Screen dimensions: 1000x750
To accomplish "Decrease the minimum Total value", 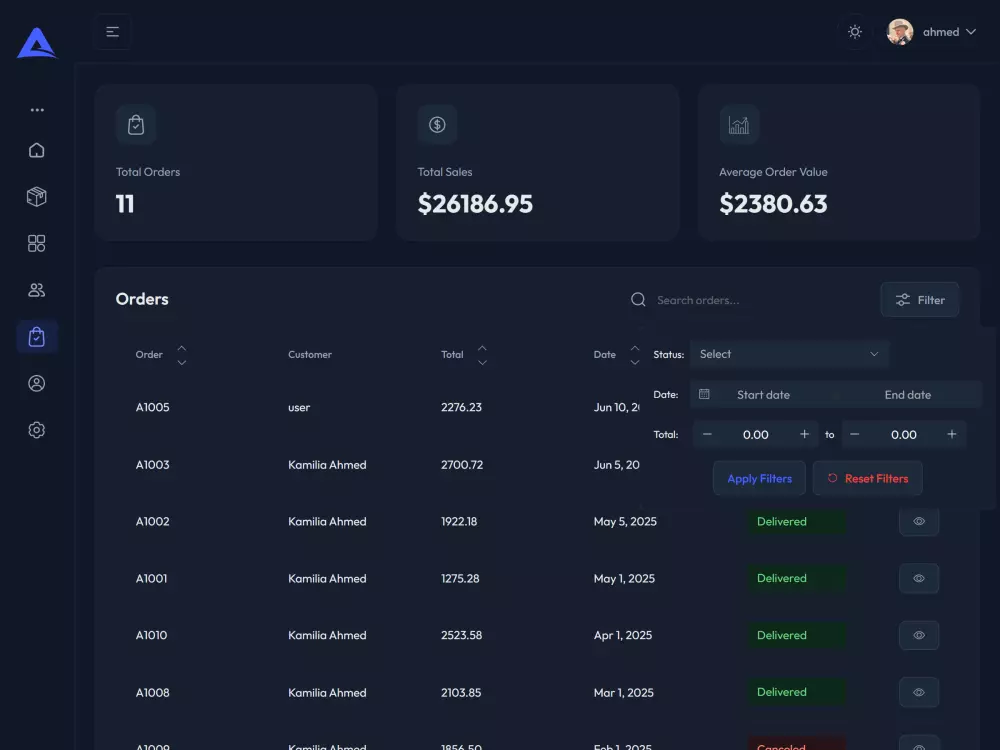I will tap(707, 434).
